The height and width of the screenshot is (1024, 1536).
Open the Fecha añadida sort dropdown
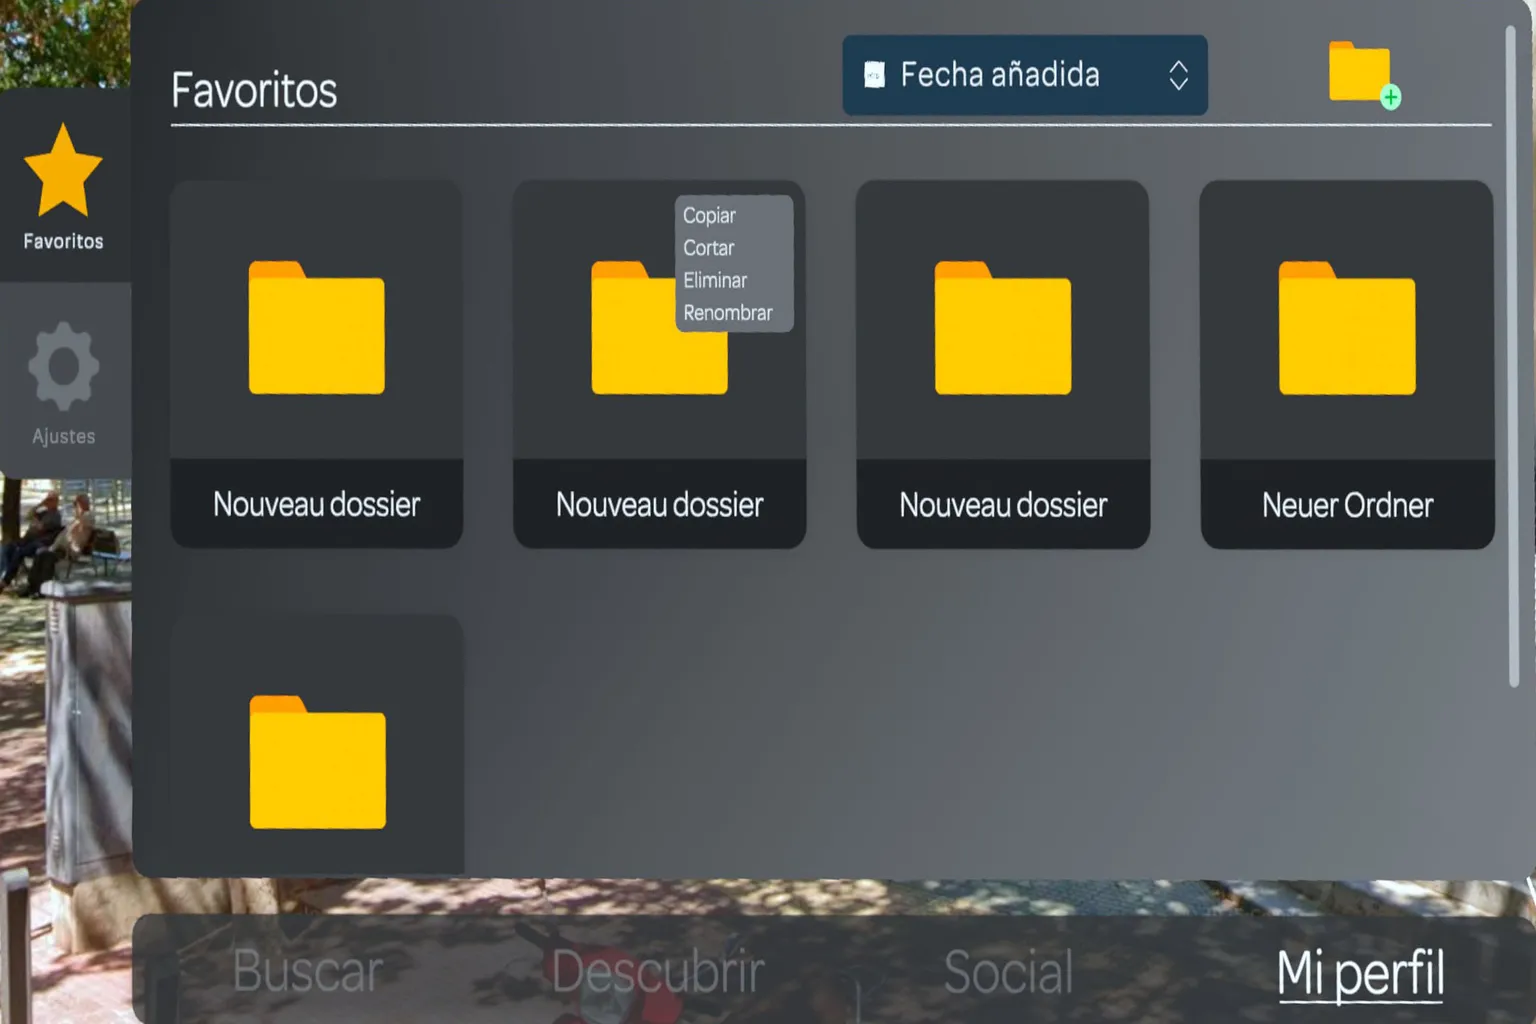pos(1025,75)
